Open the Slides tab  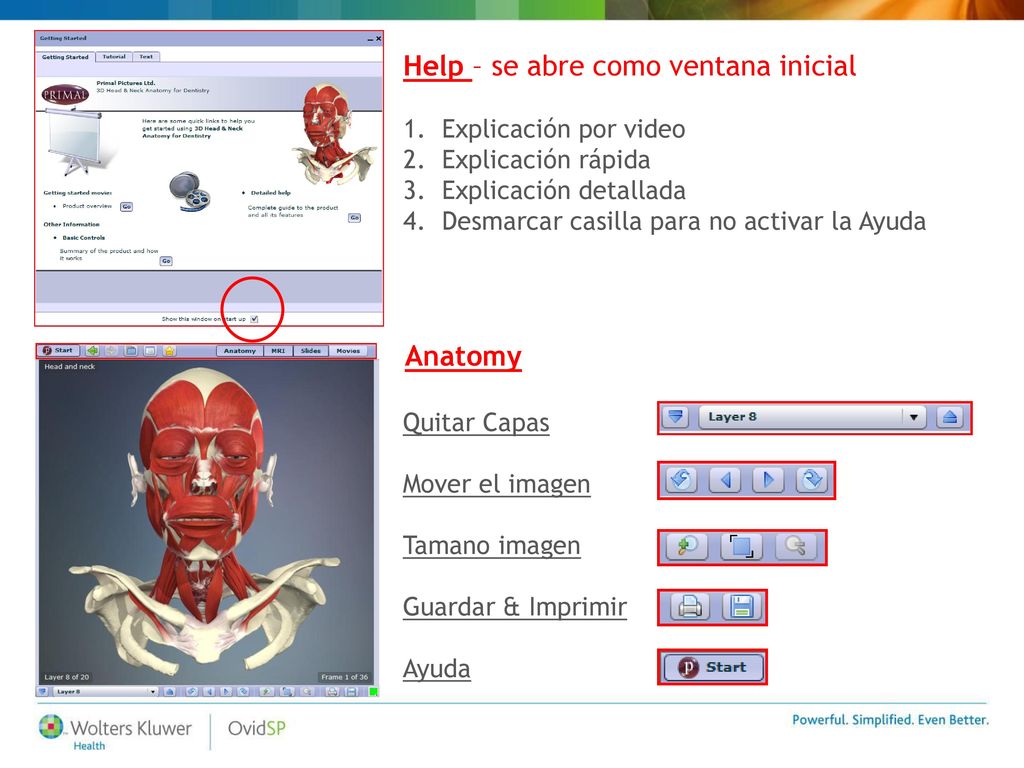click(311, 351)
